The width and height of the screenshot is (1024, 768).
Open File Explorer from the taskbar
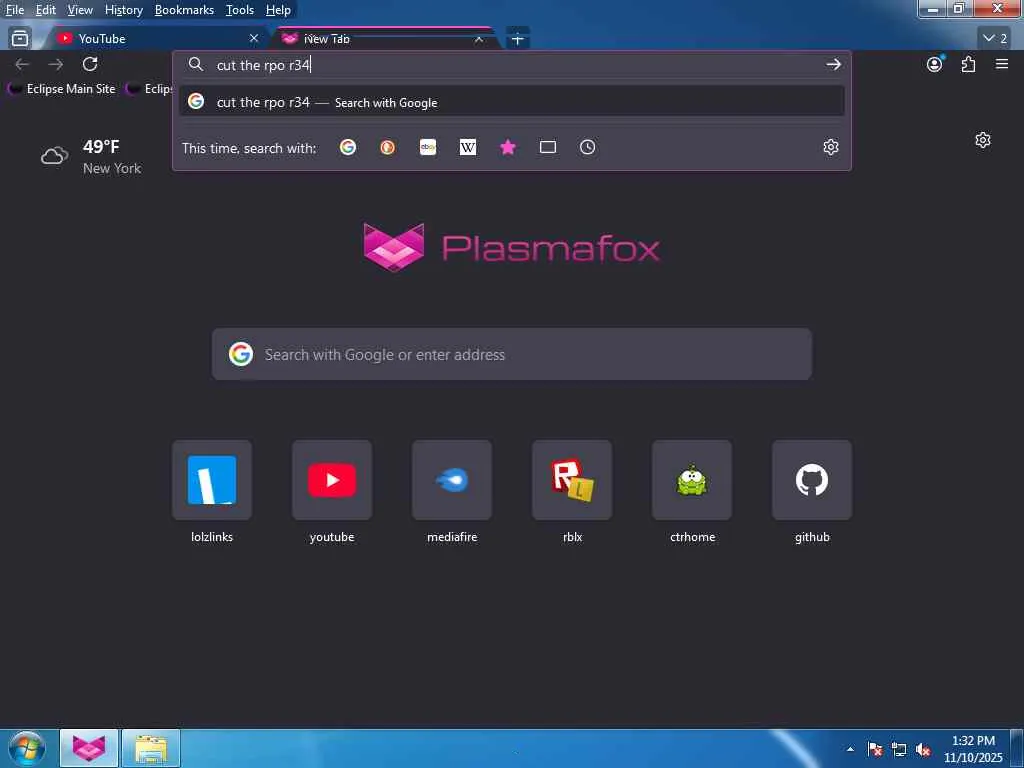coord(151,748)
